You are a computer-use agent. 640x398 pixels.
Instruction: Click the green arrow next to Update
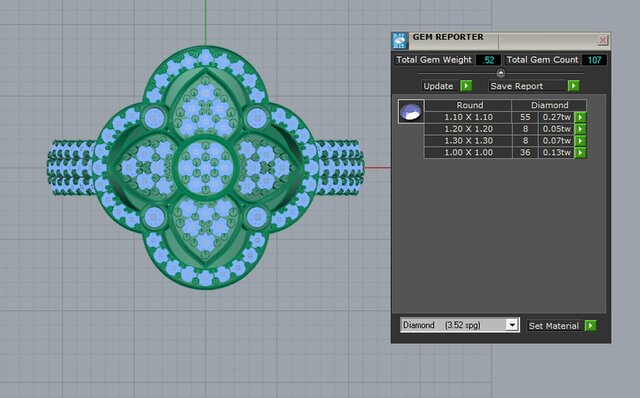pos(466,86)
